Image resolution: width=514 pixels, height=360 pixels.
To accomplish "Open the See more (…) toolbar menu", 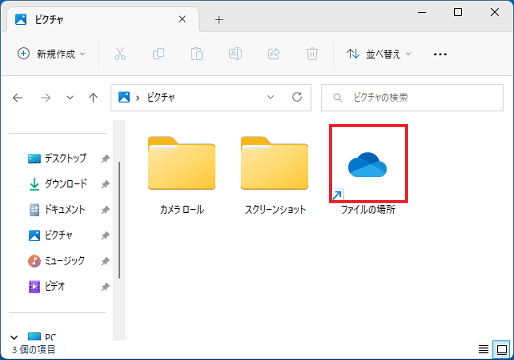I will coord(440,54).
